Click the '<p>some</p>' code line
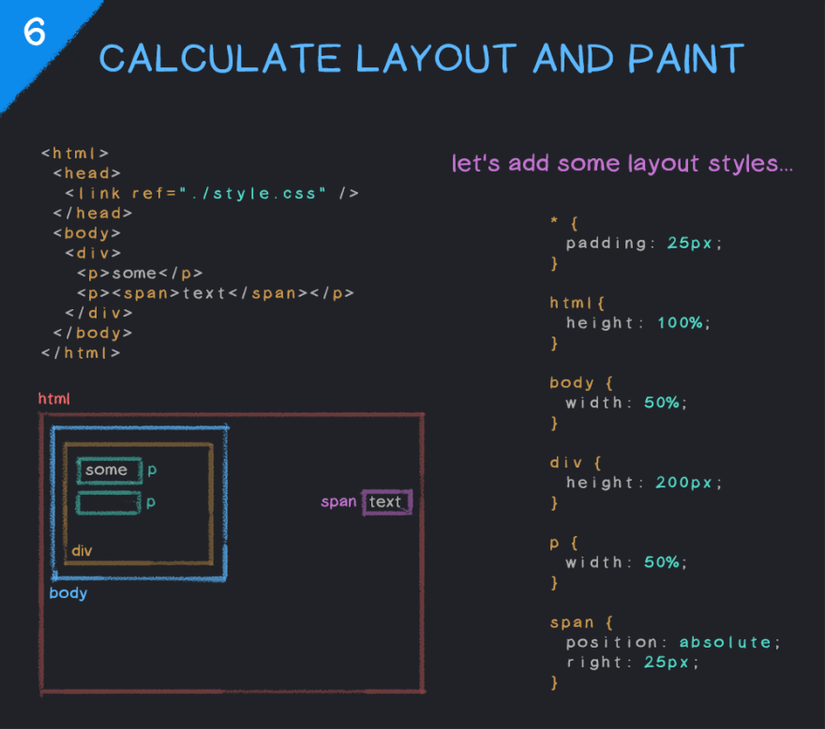The width and height of the screenshot is (825, 729). [x=140, y=273]
